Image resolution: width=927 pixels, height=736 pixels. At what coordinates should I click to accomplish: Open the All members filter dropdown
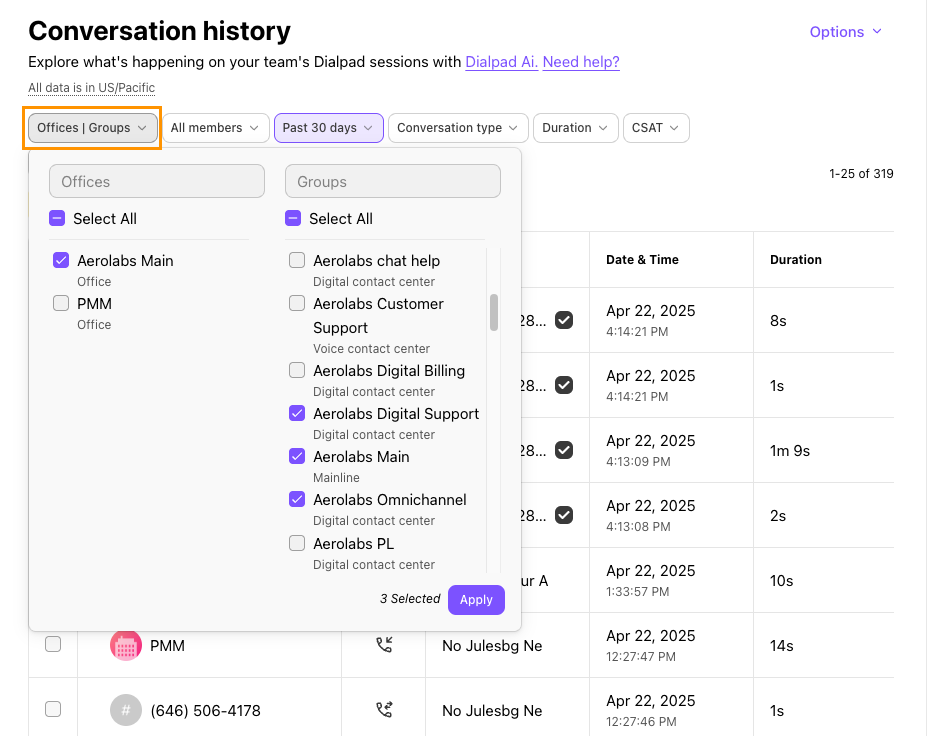[215, 128]
